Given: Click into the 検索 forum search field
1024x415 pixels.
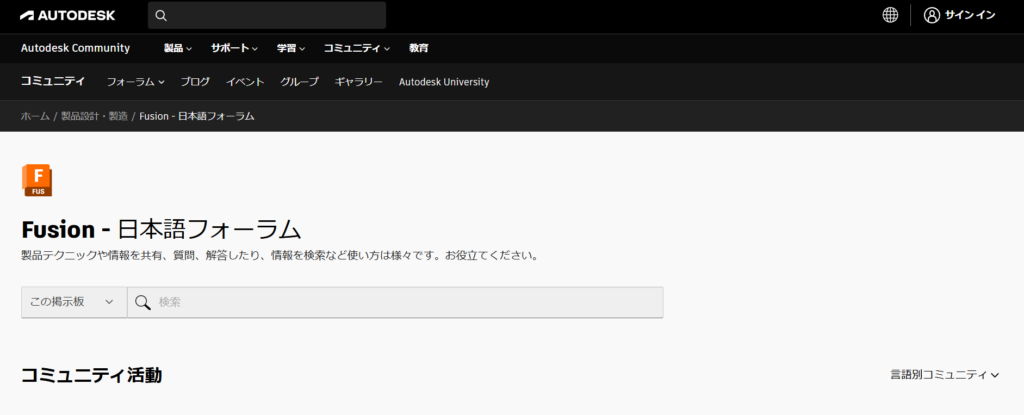Looking at the screenshot, I should (395, 302).
